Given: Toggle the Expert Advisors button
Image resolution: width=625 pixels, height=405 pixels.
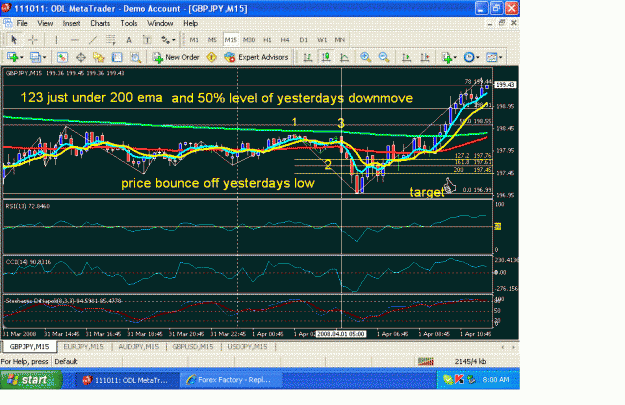Looking at the screenshot, I should coord(256,57).
